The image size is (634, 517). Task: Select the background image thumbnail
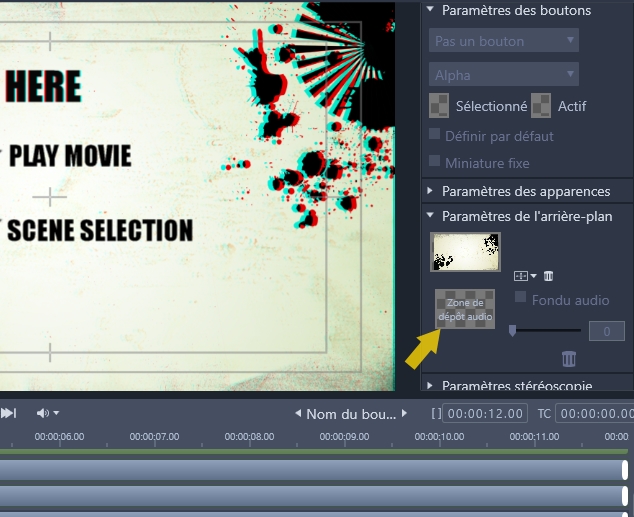465,252
